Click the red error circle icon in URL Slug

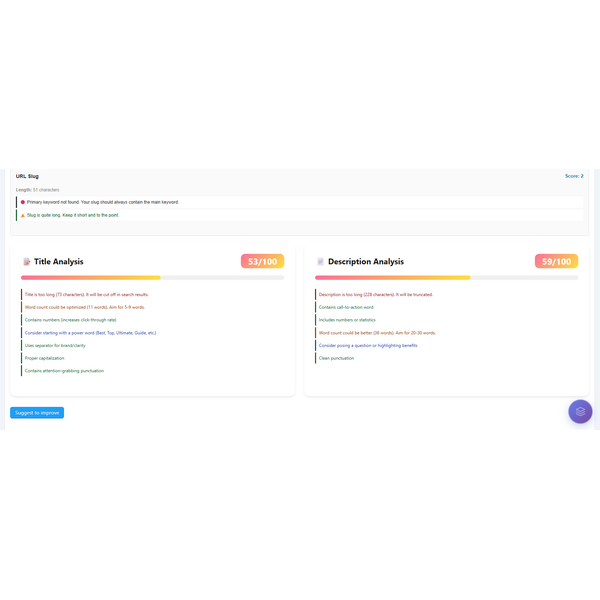[23, 202]
